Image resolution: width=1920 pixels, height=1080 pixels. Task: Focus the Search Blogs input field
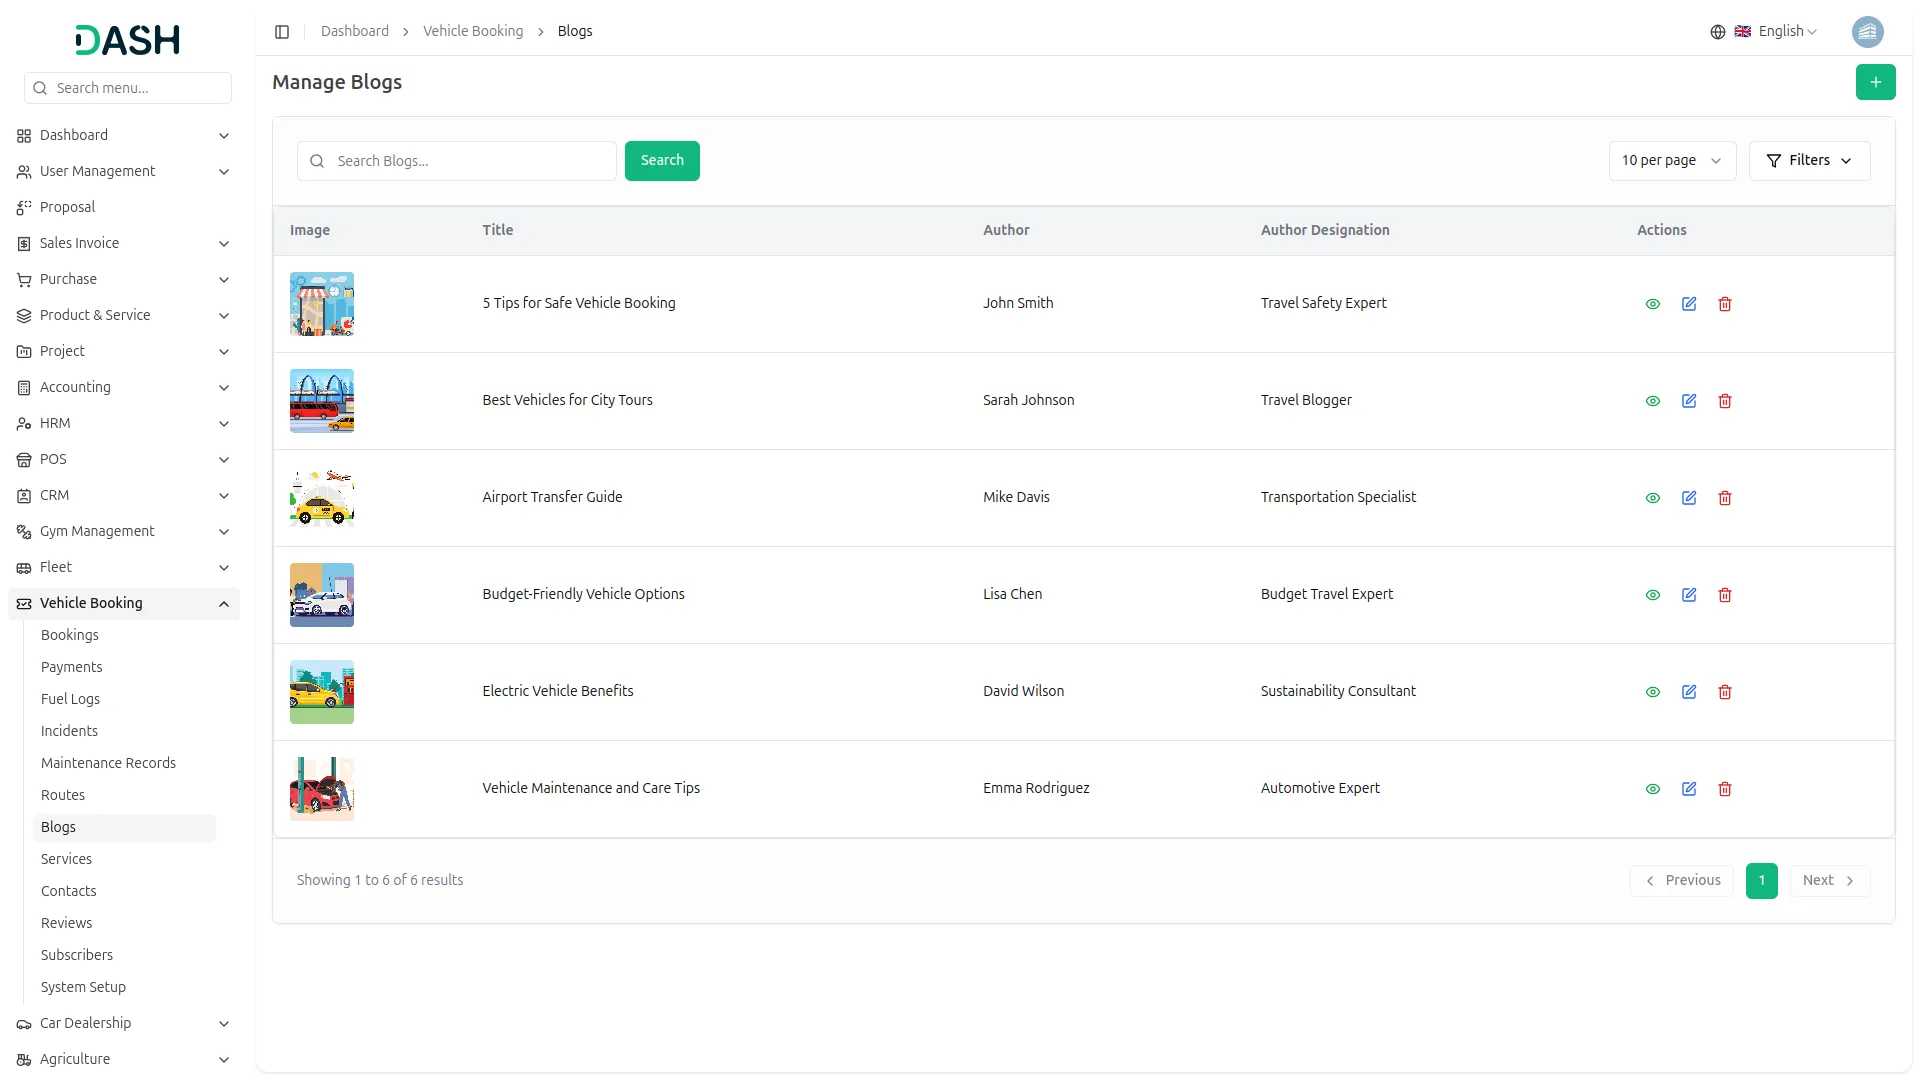[470, 161]
